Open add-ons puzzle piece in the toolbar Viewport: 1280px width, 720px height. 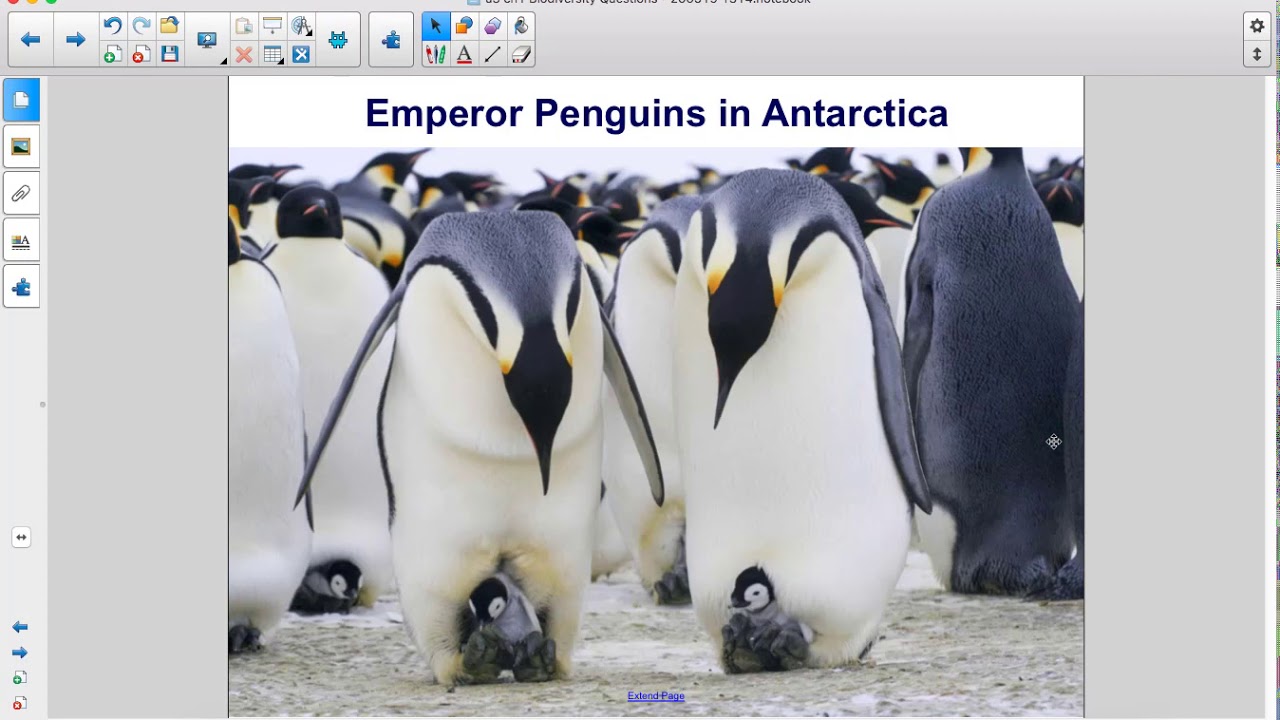[391, 40]
